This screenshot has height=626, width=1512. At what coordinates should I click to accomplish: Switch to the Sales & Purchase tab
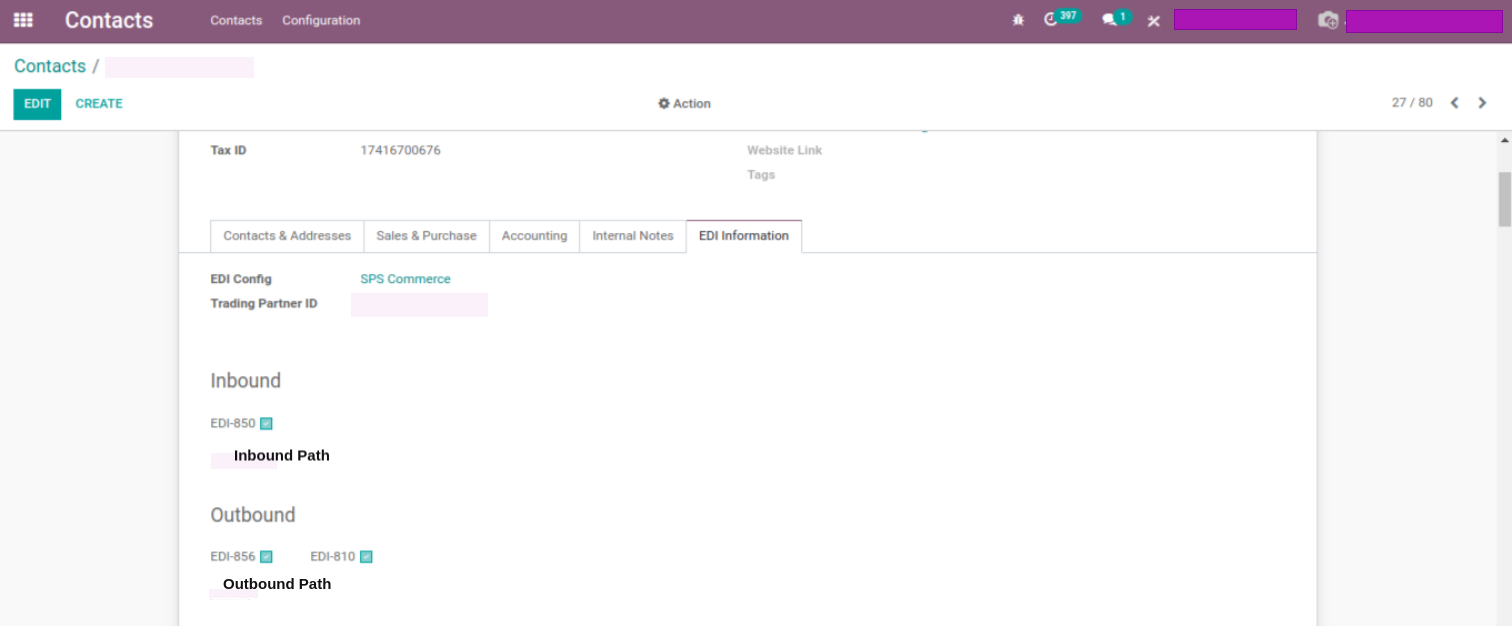pyautogui.click(x=426, y=236)
